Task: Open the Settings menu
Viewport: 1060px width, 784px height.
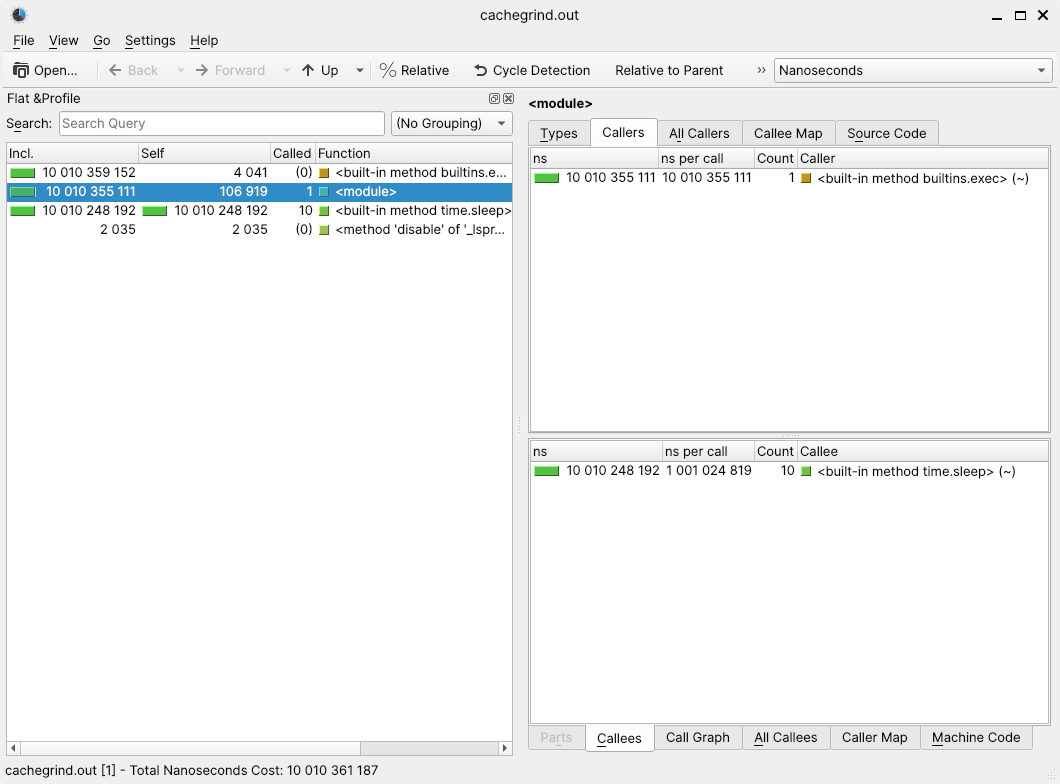Action: 150,41
